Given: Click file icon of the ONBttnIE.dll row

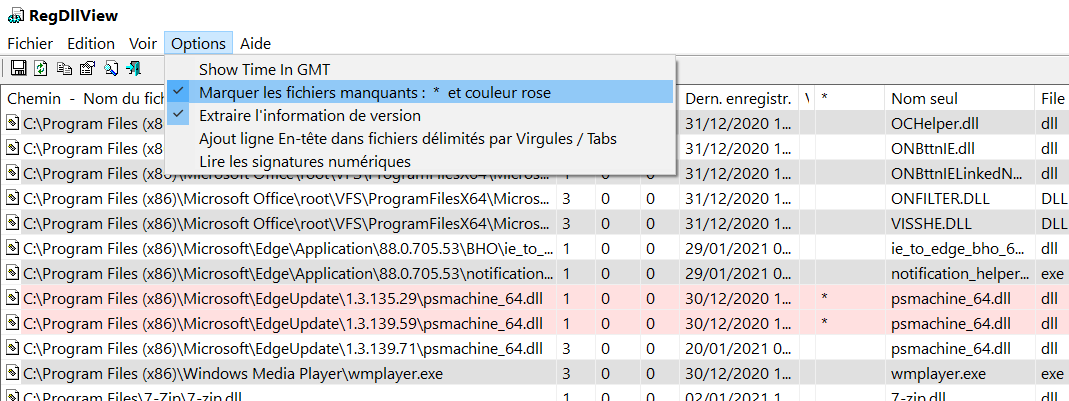Looking at the screenshot, I should tap(13, 149).
